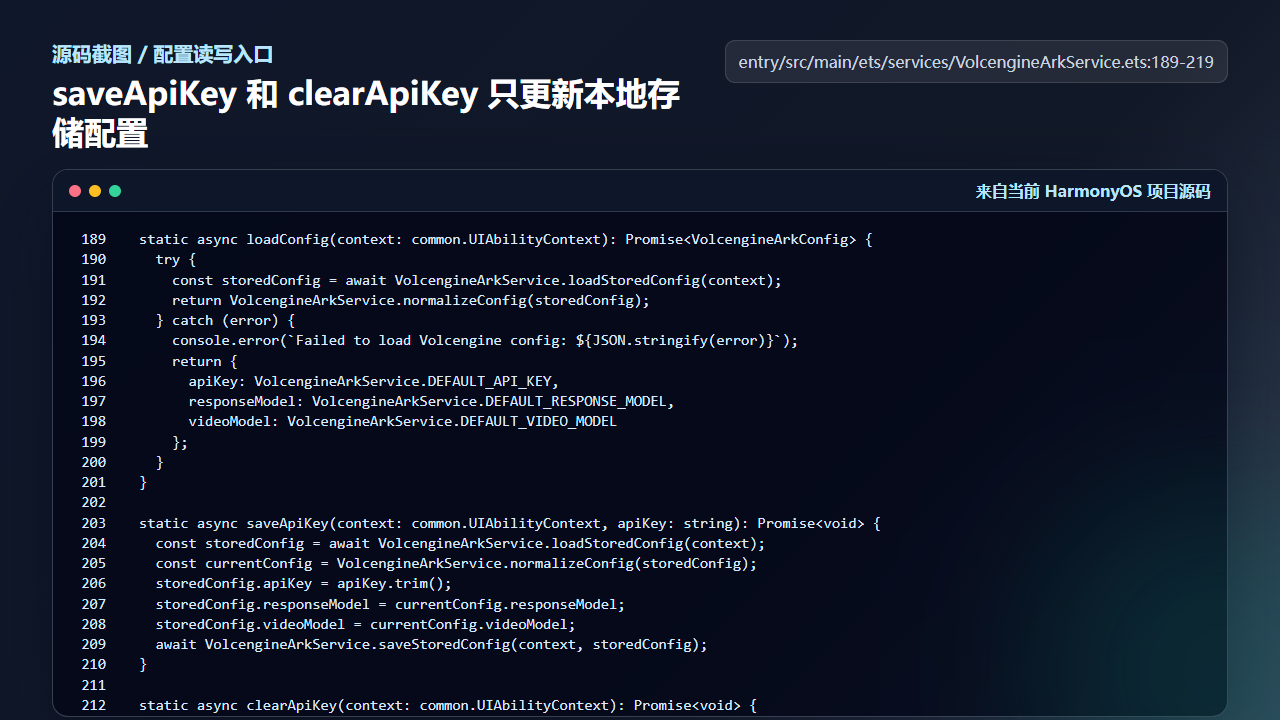This screenshot has height=720, width=1280.
Task: Click the 'try {' line 190
Action: tap(176, 259)
